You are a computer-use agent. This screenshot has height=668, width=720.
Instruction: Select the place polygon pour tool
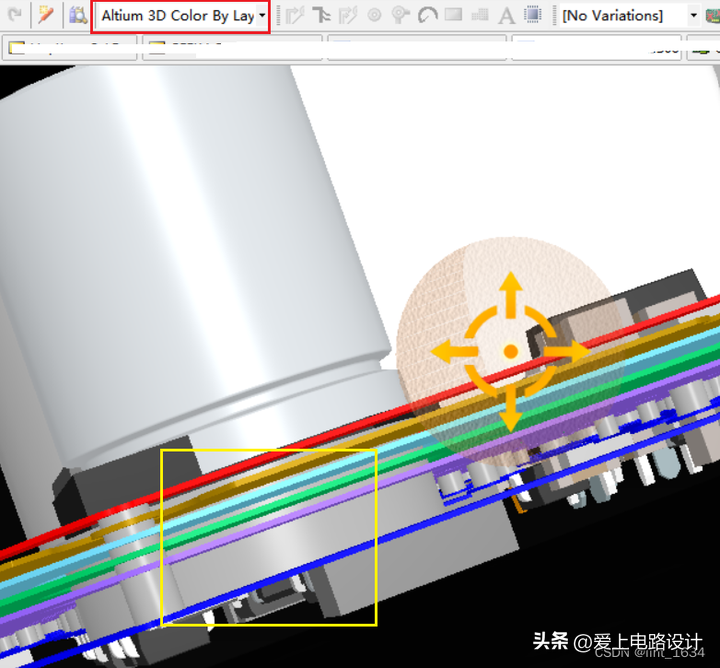coord(479,15)
